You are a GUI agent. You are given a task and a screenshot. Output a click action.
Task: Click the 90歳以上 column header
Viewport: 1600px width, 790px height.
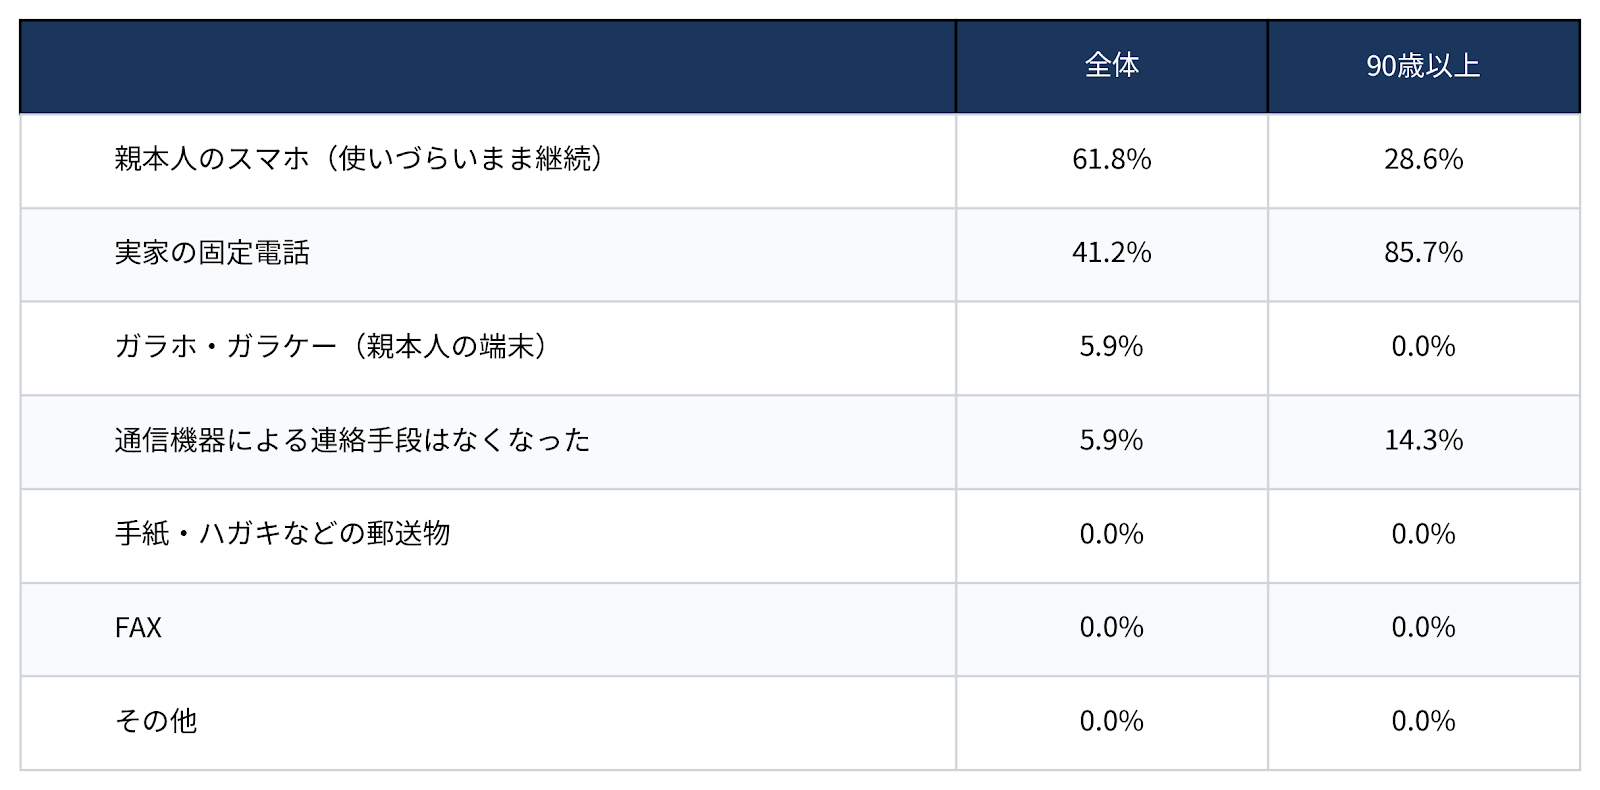click(x=1423, y=66)
